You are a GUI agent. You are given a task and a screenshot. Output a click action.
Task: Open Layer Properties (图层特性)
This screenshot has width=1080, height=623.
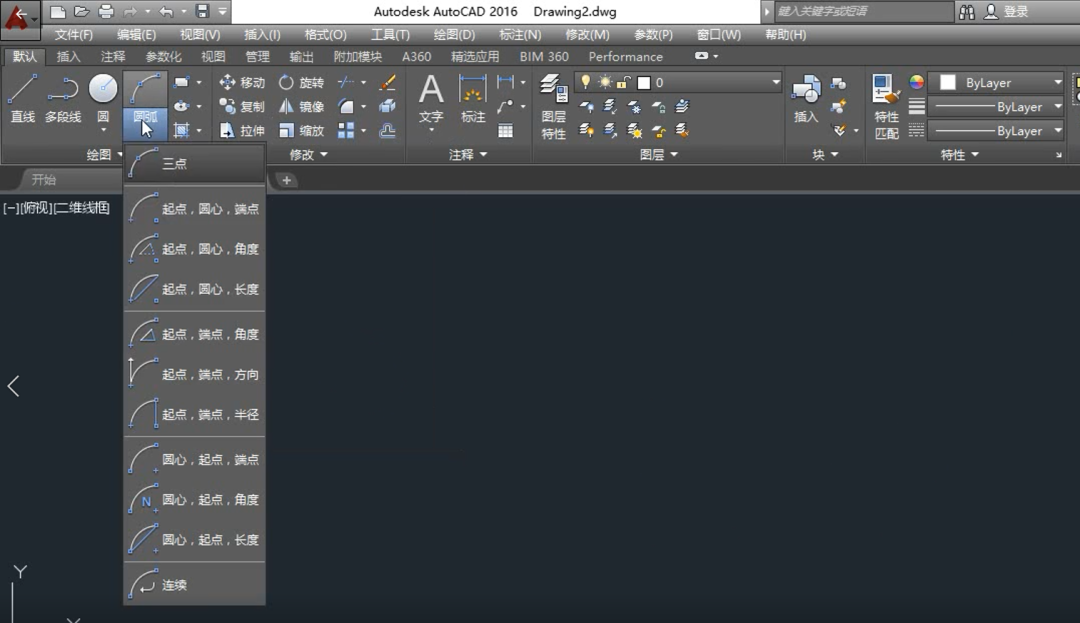coord(554,107)
